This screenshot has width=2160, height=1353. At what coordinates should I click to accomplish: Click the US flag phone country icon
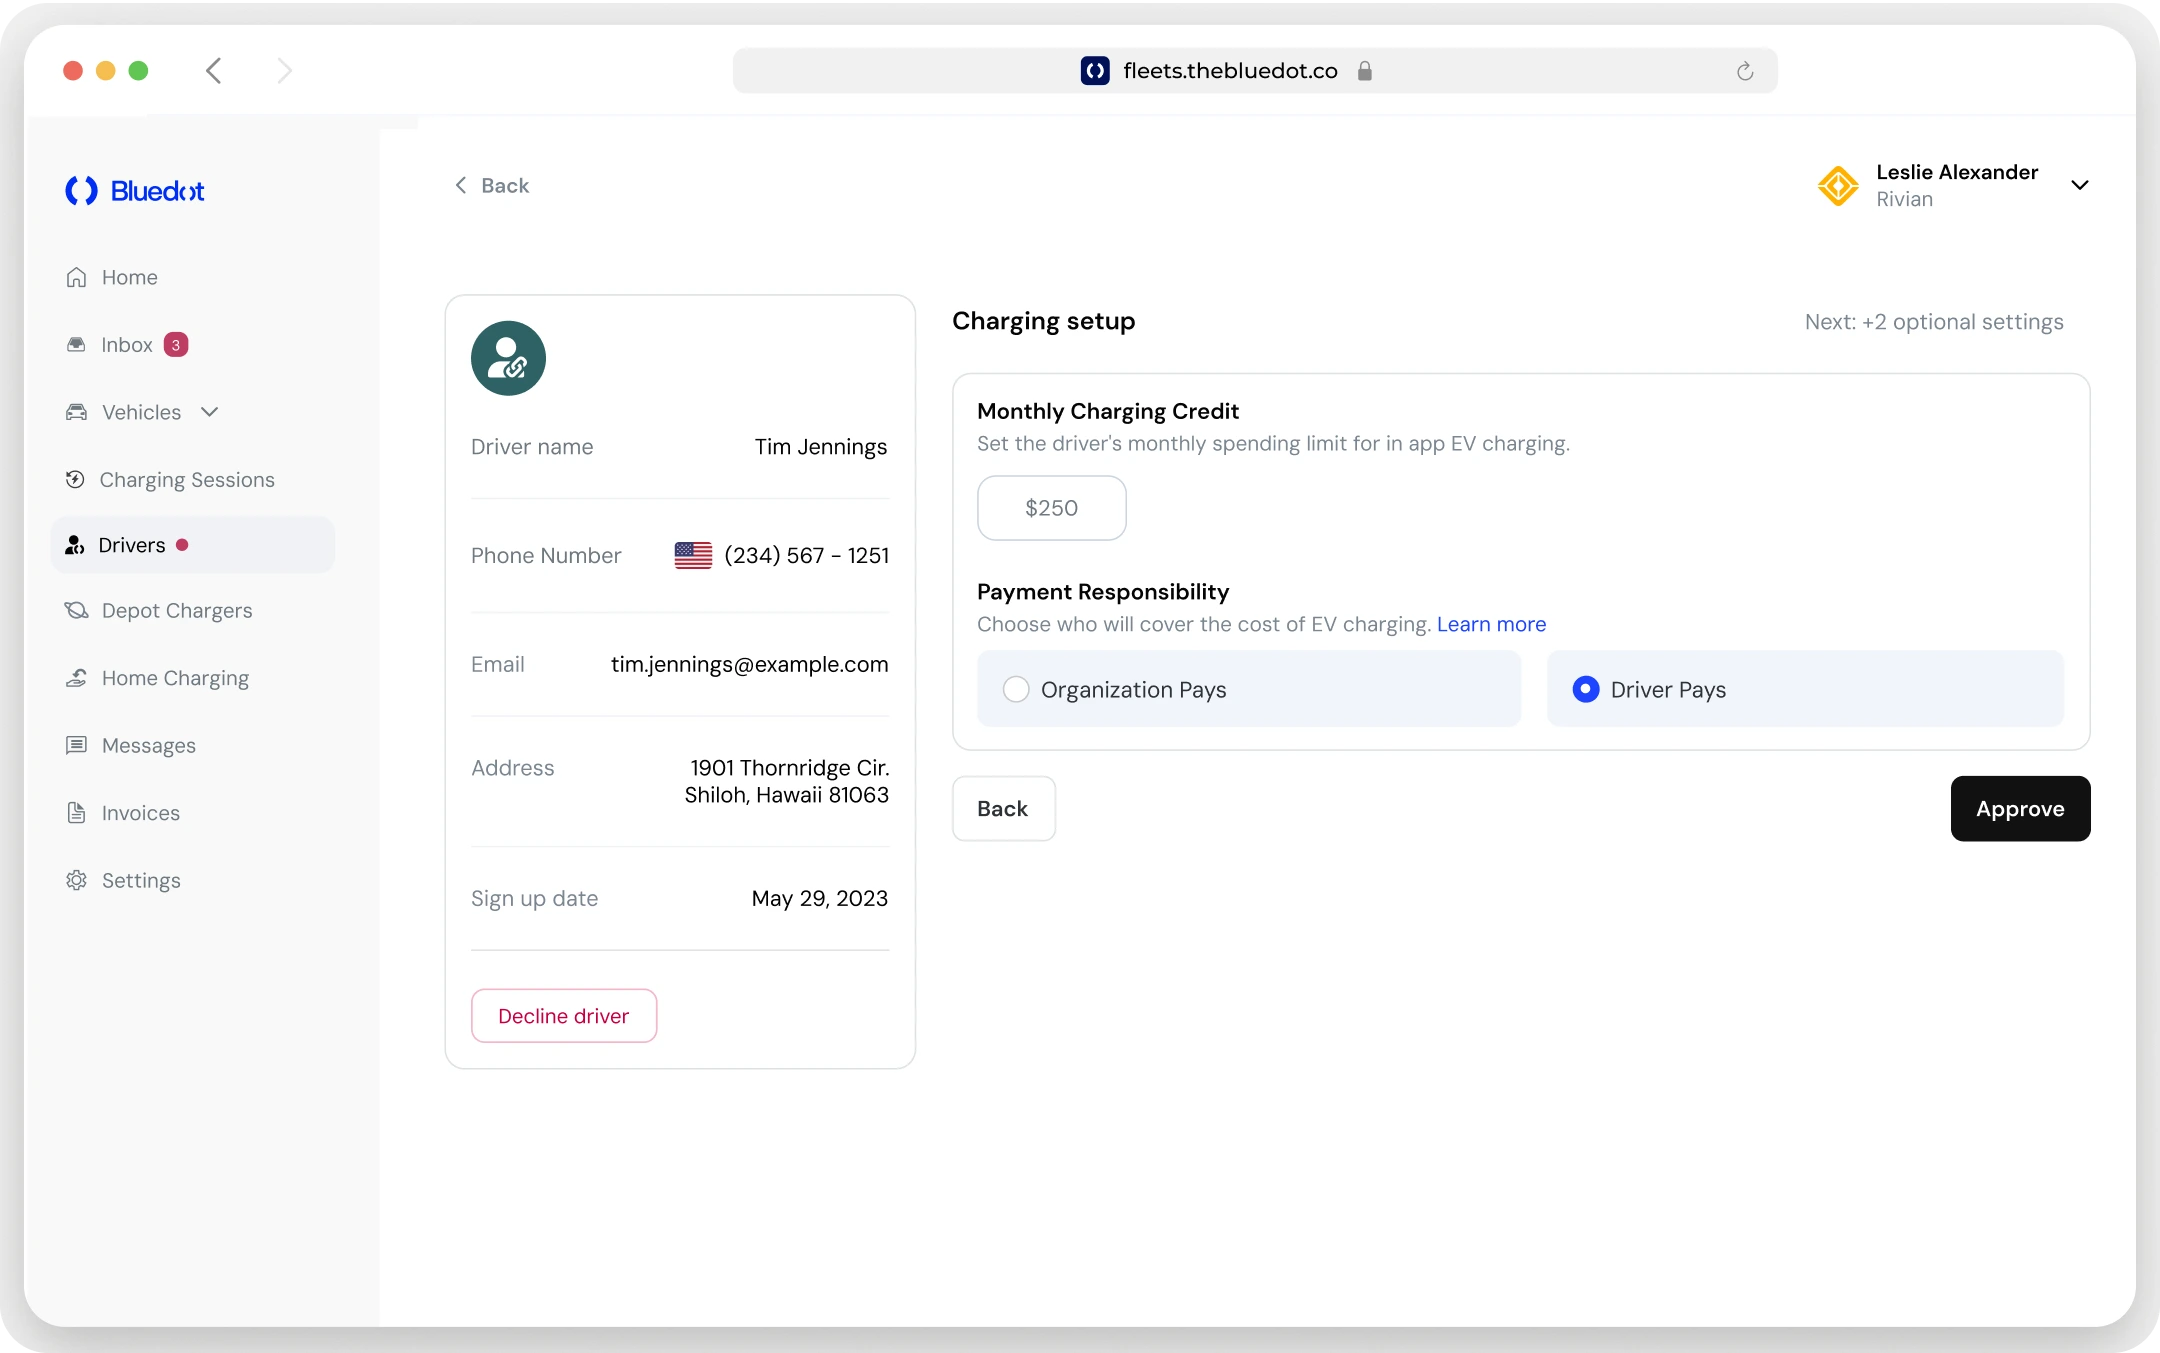click(x=693, y=555)
